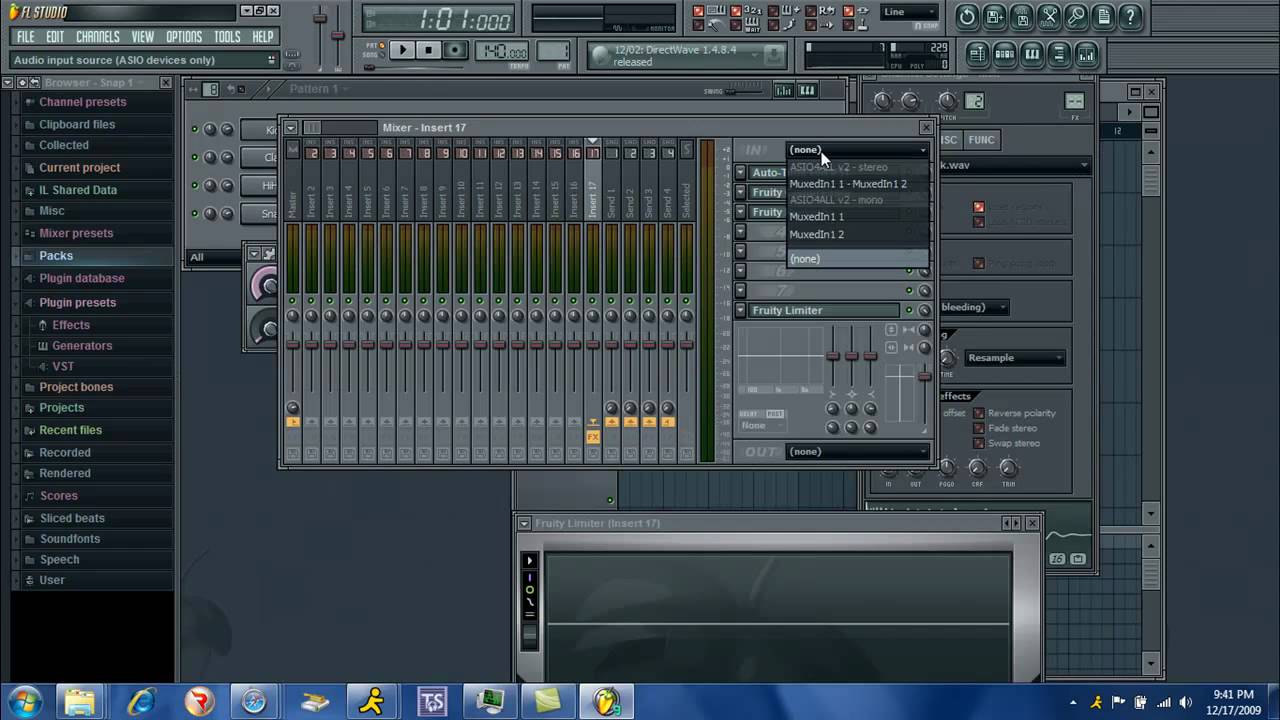Click the render to audio icon

[x=1021, y=17]
